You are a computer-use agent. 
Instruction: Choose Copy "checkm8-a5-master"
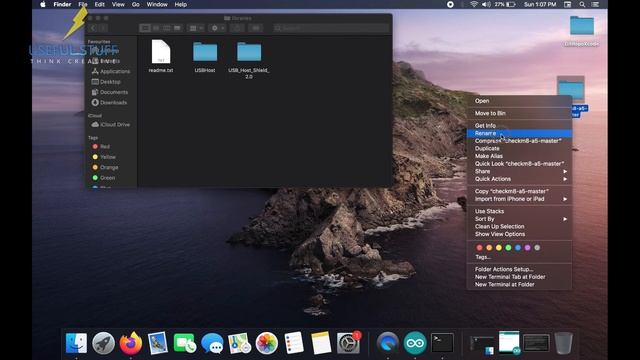coord(519,191)
